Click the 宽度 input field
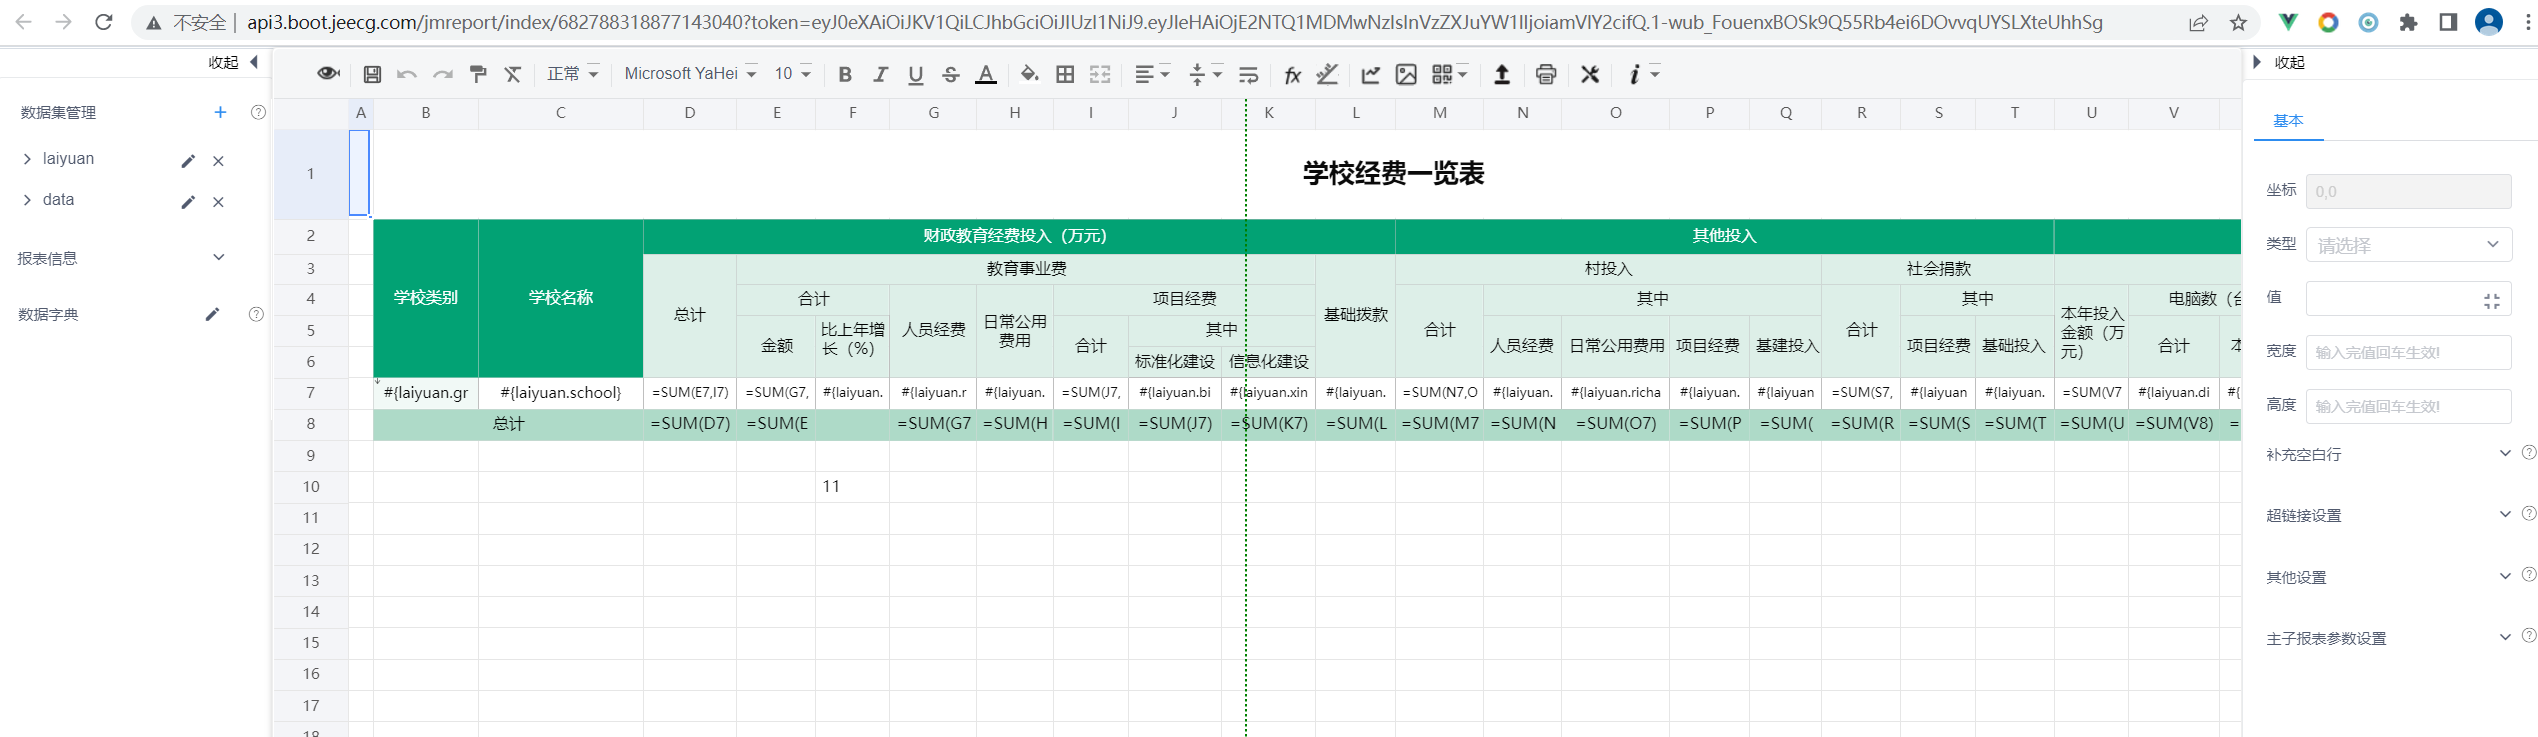This screenshot has width=2538, height=737. (2408, 352)
